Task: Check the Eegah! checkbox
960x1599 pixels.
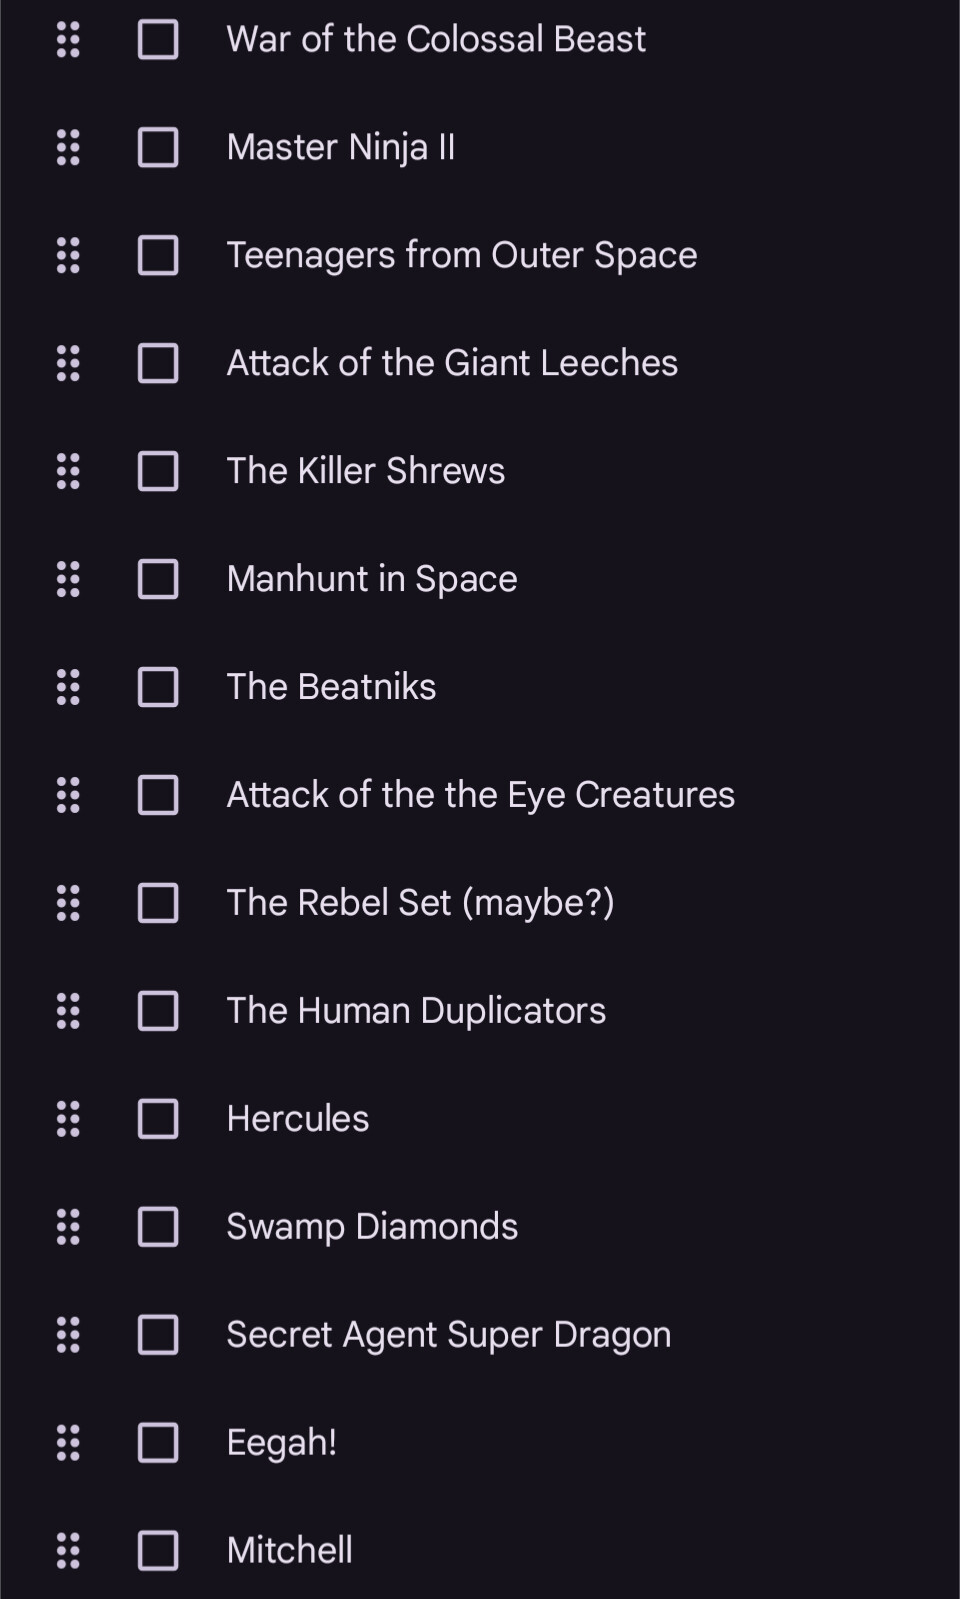Action: [158, 1444]
